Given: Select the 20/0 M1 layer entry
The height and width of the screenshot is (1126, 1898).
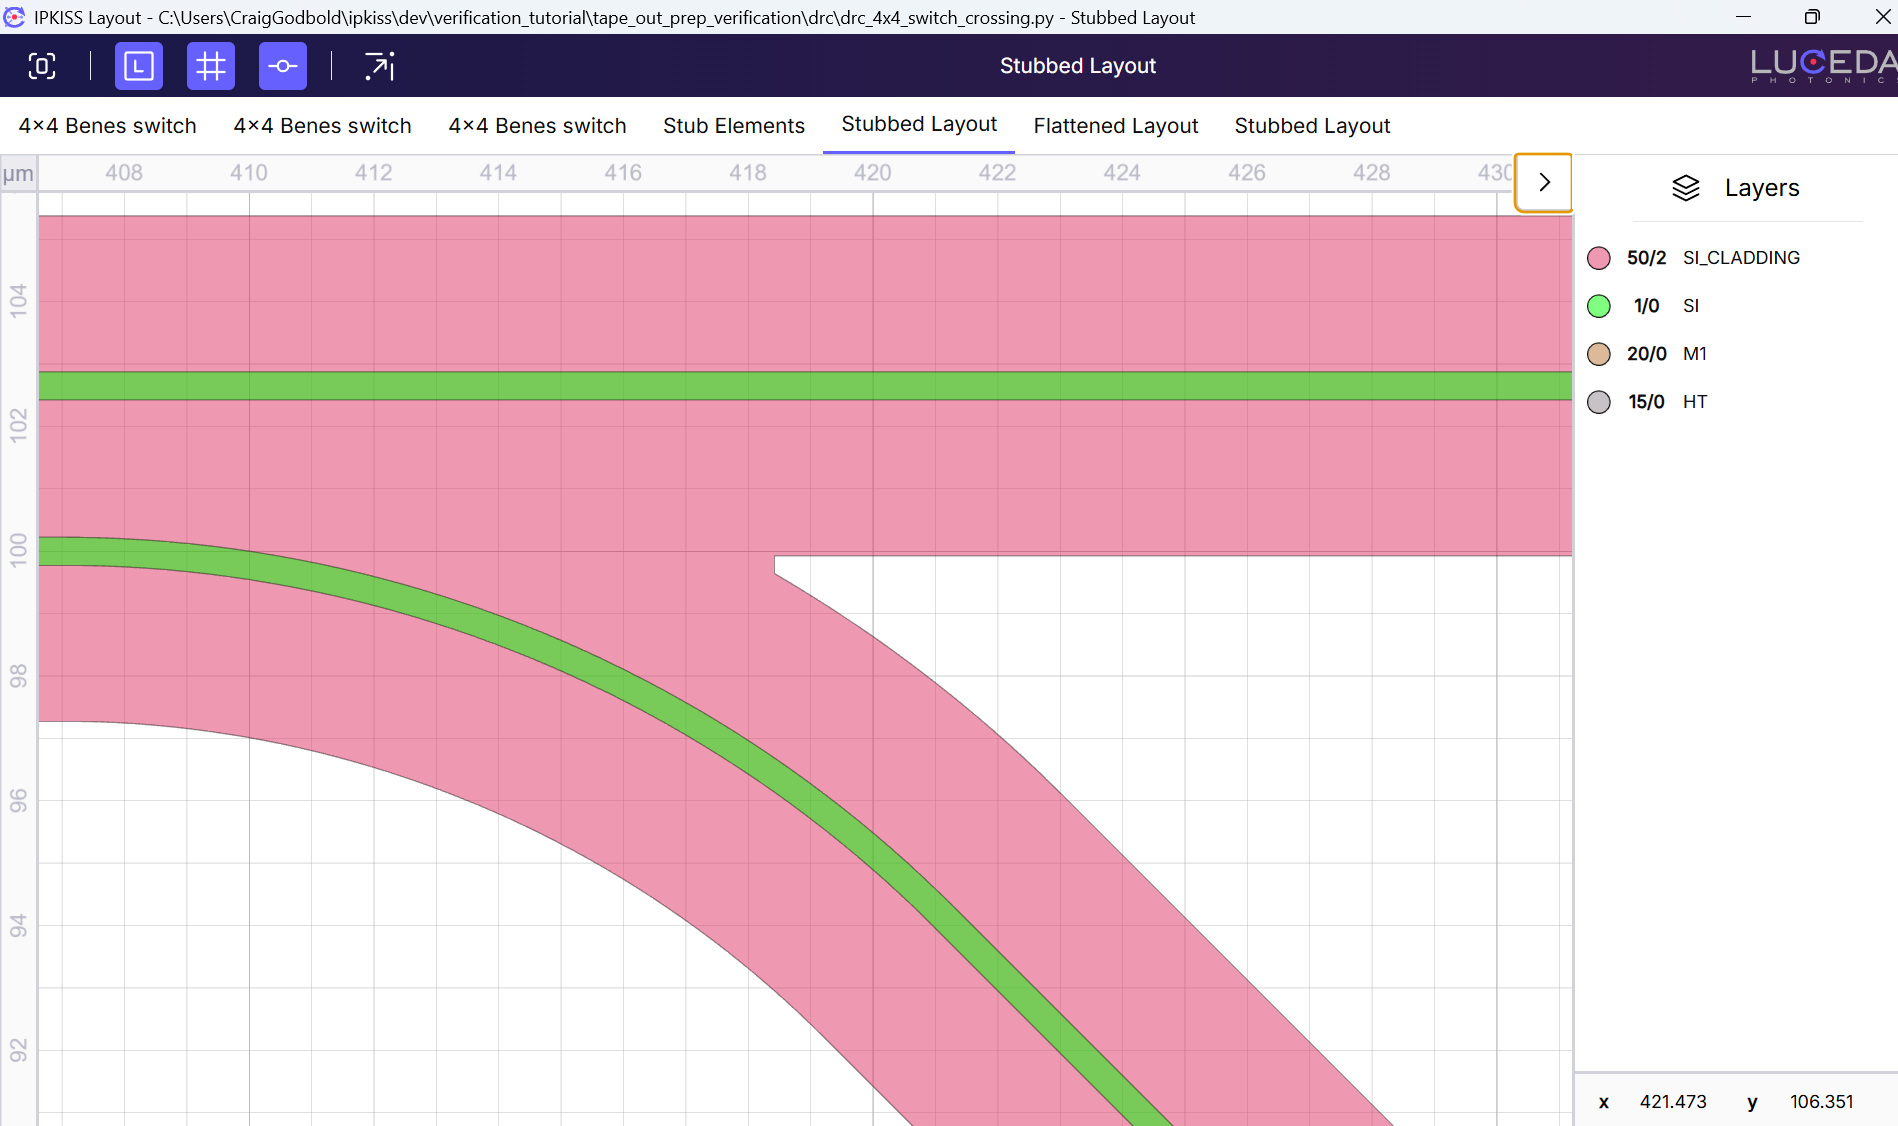Looking at the screenshot, I should tap(1666, 354).
